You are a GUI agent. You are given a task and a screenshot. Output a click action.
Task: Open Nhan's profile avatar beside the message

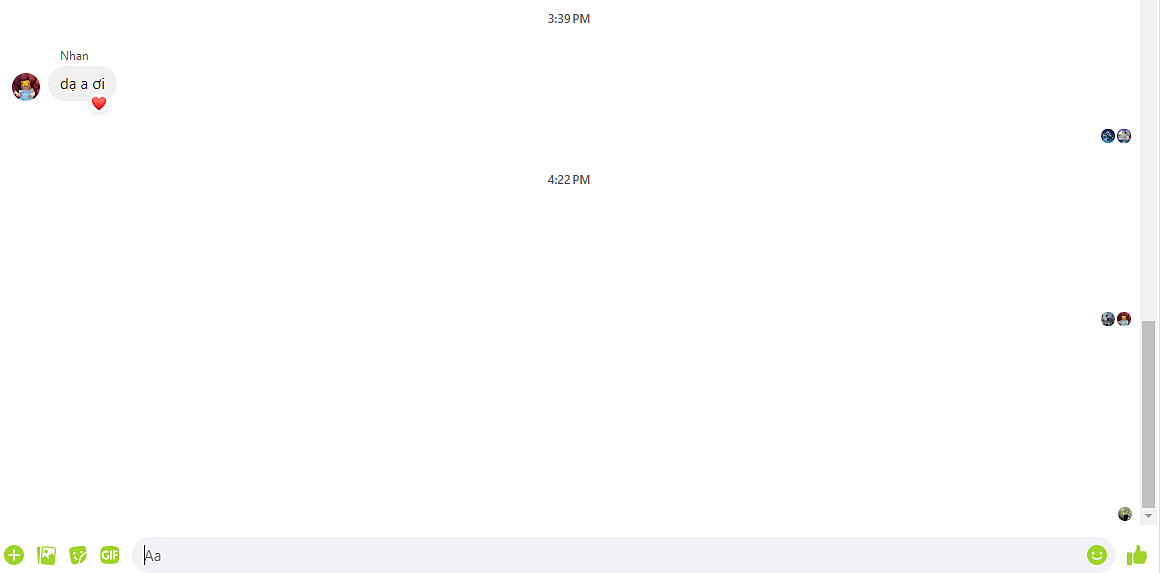(26, 87)
